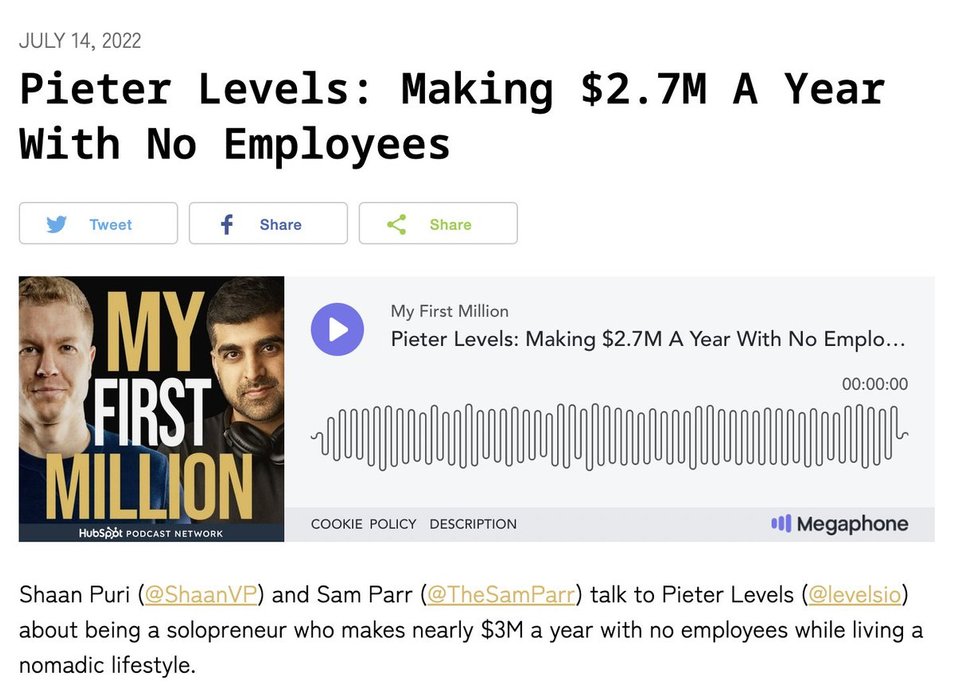The width and height of the screenshot is (955, 700).
Task: Visit the @ShaanVP profile link
Action: point(203,595)
